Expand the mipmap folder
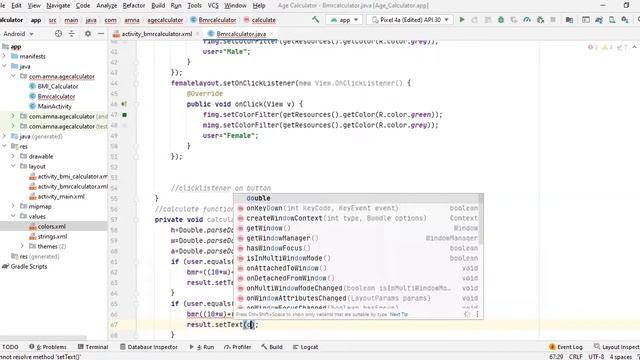This screenshot has width=640, height=360. [13, 206]
